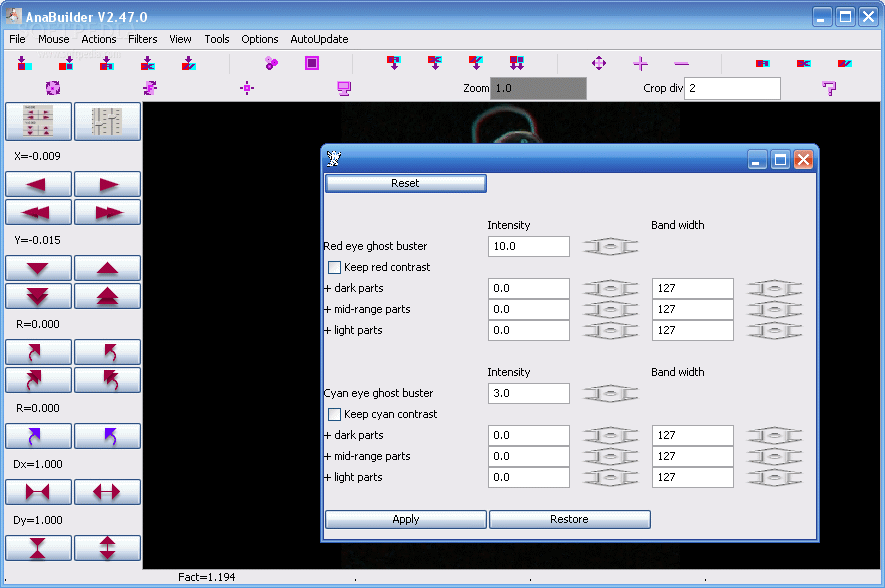
Task: Maximize the ghost buster dialog window
Action: click(780, 160)
